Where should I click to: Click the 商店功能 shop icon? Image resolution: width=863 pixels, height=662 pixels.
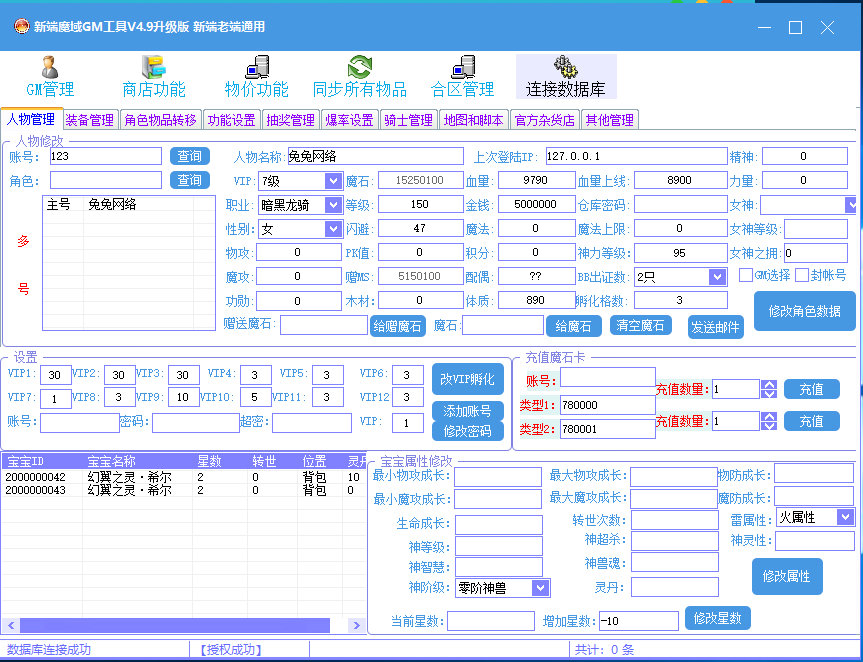tap(153, 68)
